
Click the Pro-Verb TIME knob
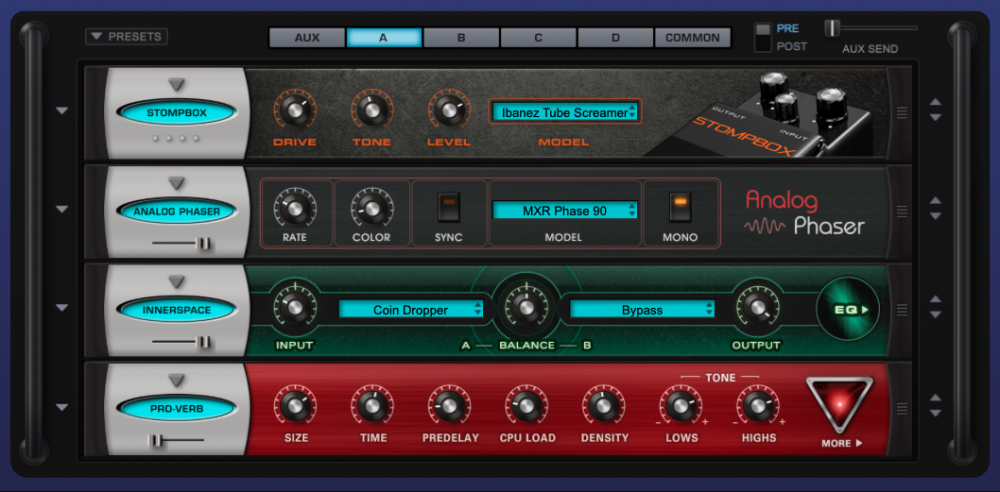tap(372, 405)
